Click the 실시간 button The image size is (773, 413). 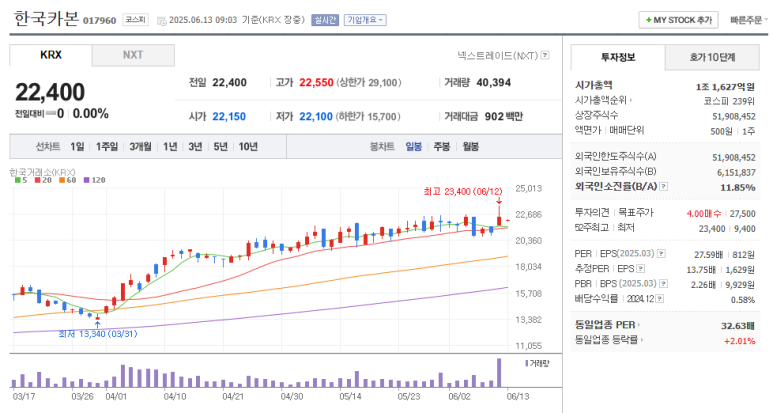(x=325, y=20)
